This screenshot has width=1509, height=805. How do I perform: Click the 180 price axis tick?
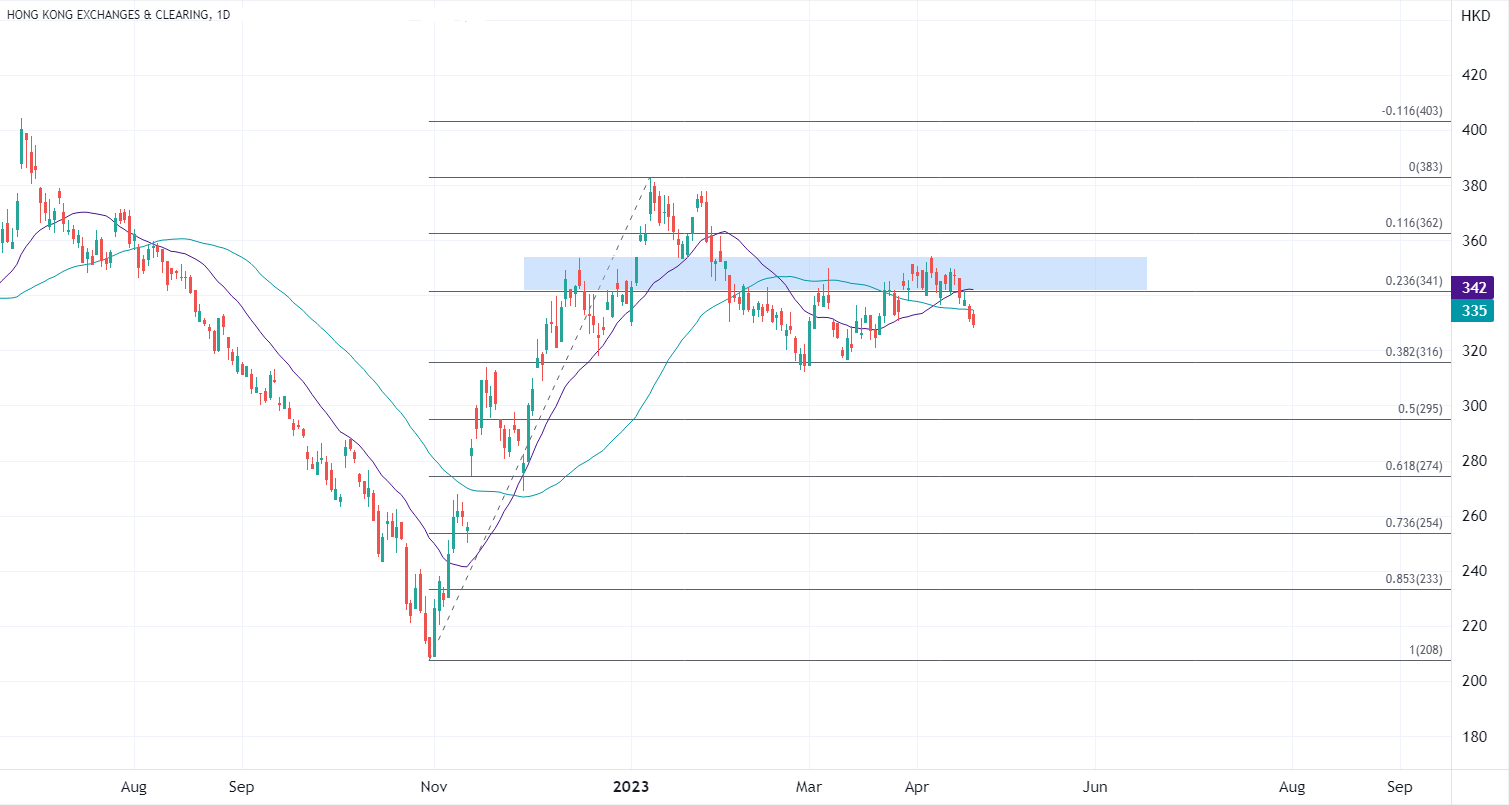pos(1474,736)
